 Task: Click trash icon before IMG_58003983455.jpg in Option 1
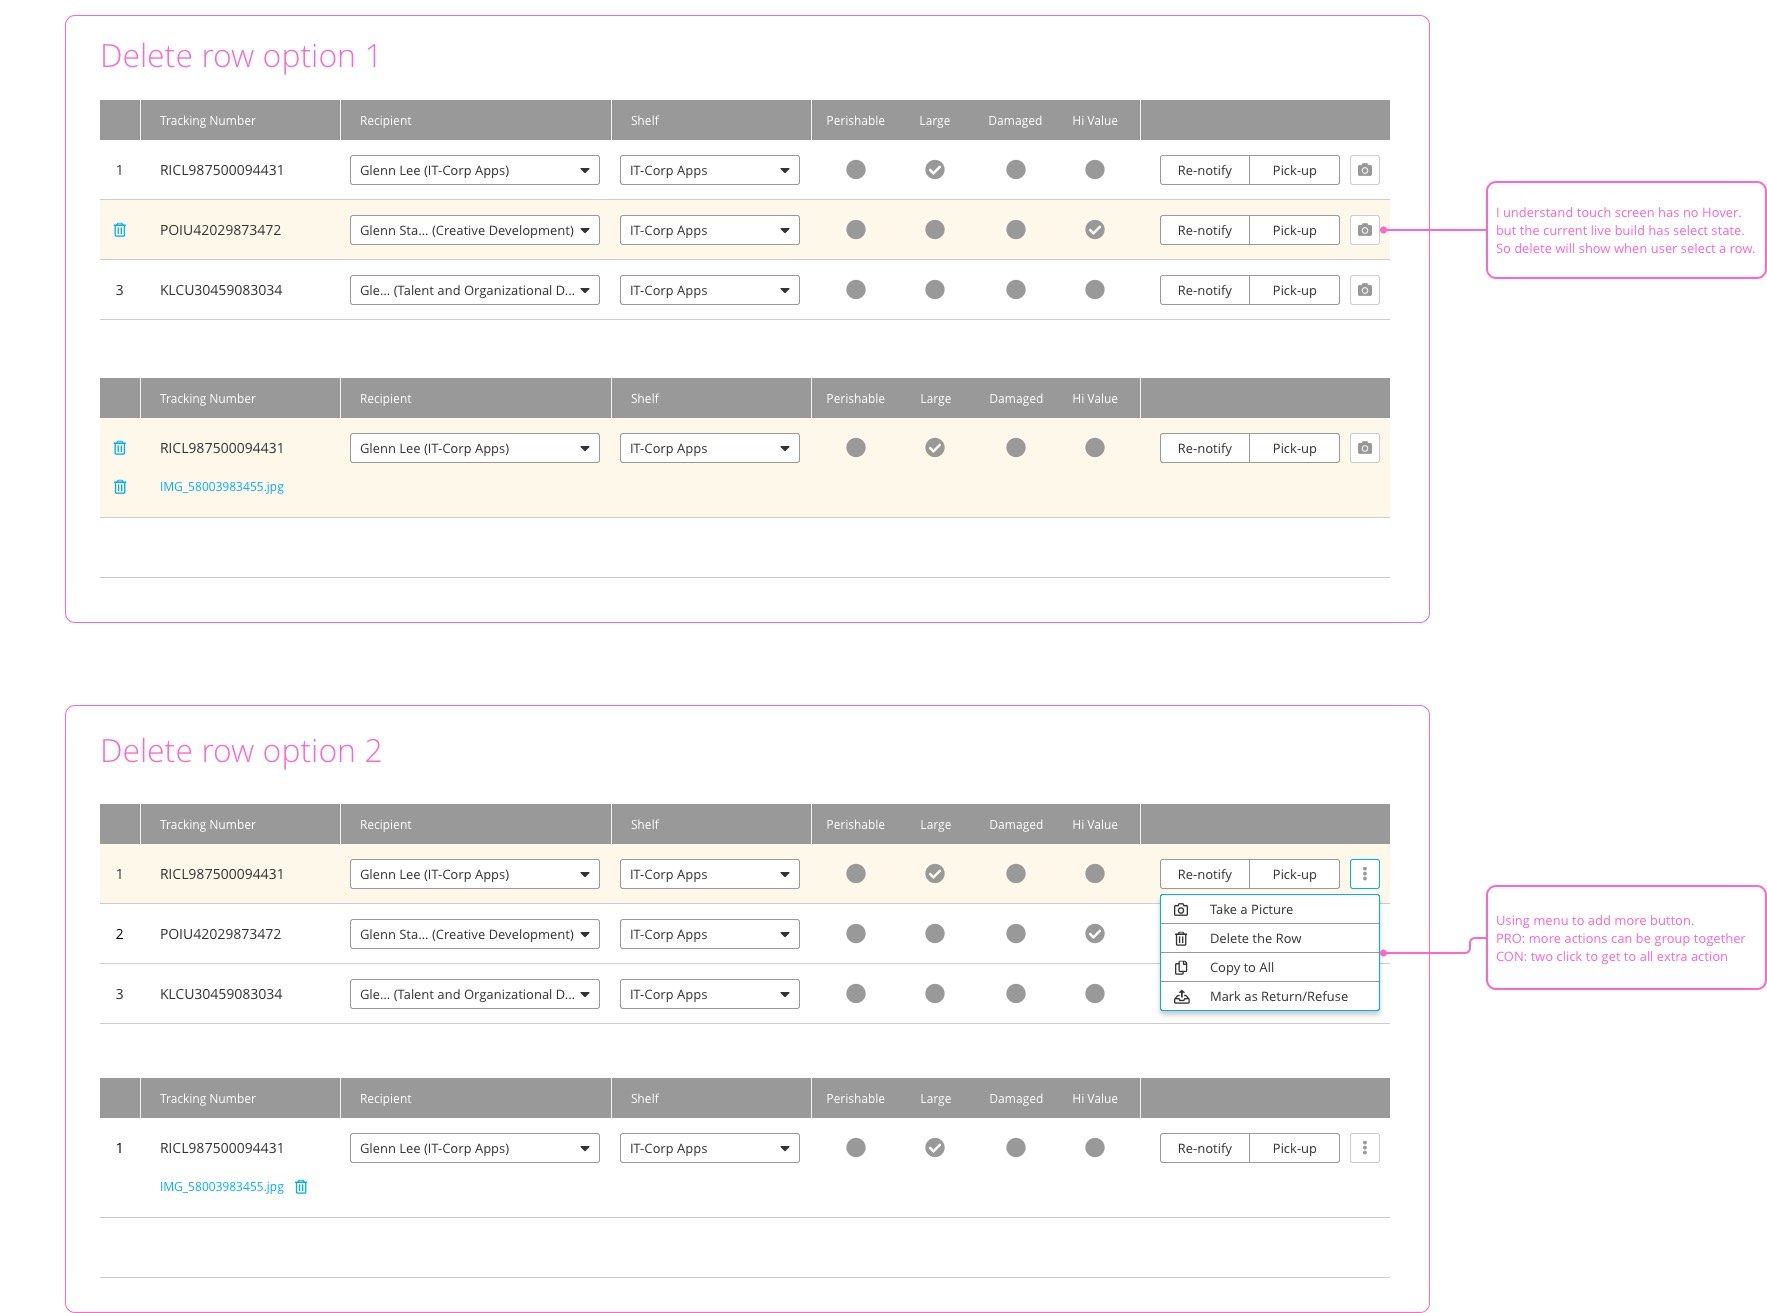[x=120, y=487]
